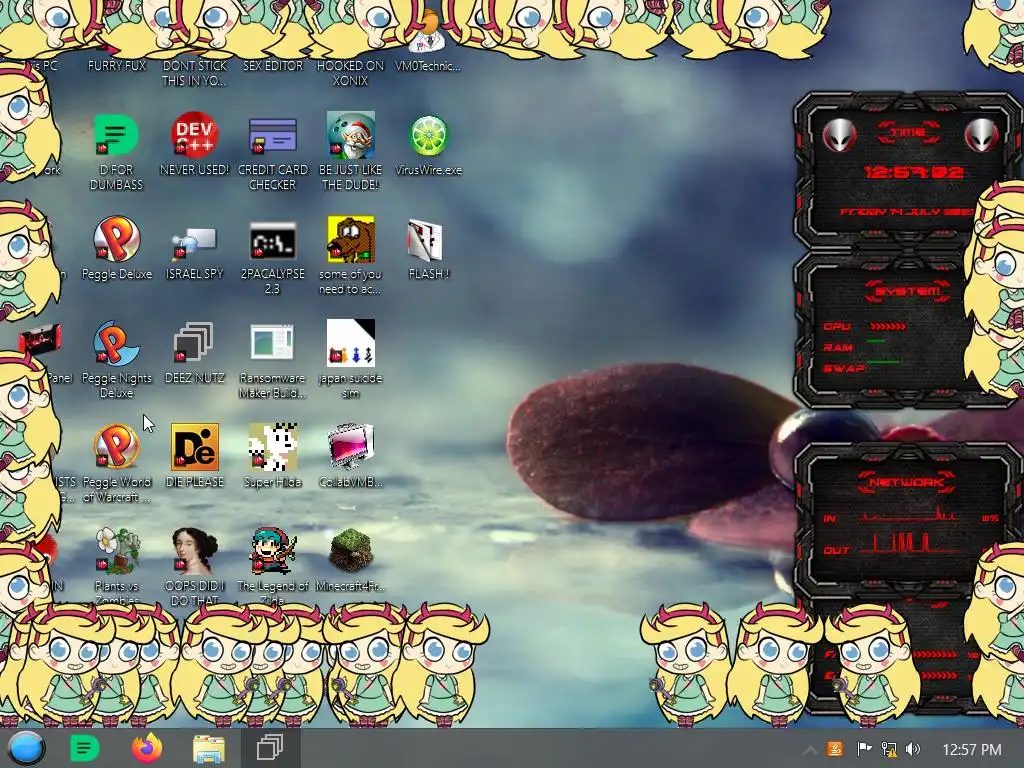Select the Plants vs Zombies icon
Screen dimensions: 1024x768
[x=116, y=551]
